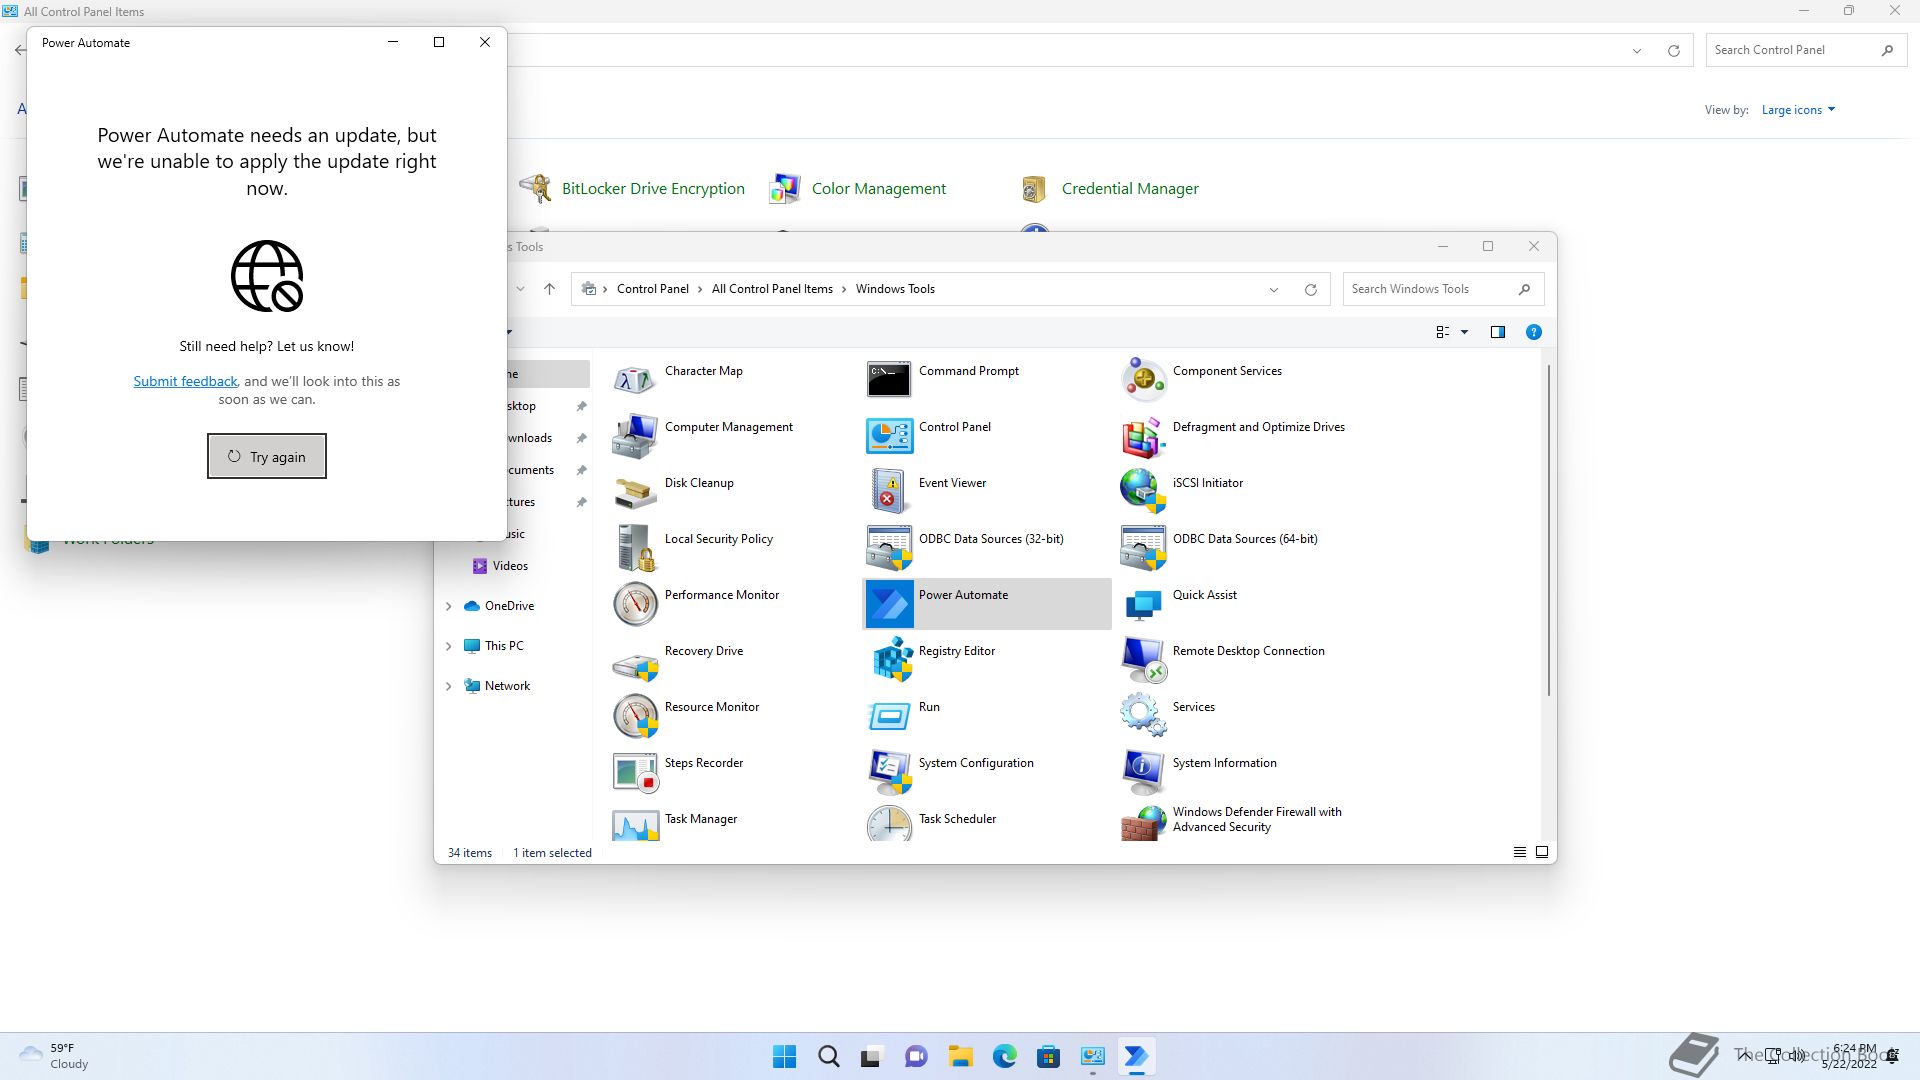Switch to large thumbnails view layout
The height and width of the screenshot is (1080, 1920).
1542,852
